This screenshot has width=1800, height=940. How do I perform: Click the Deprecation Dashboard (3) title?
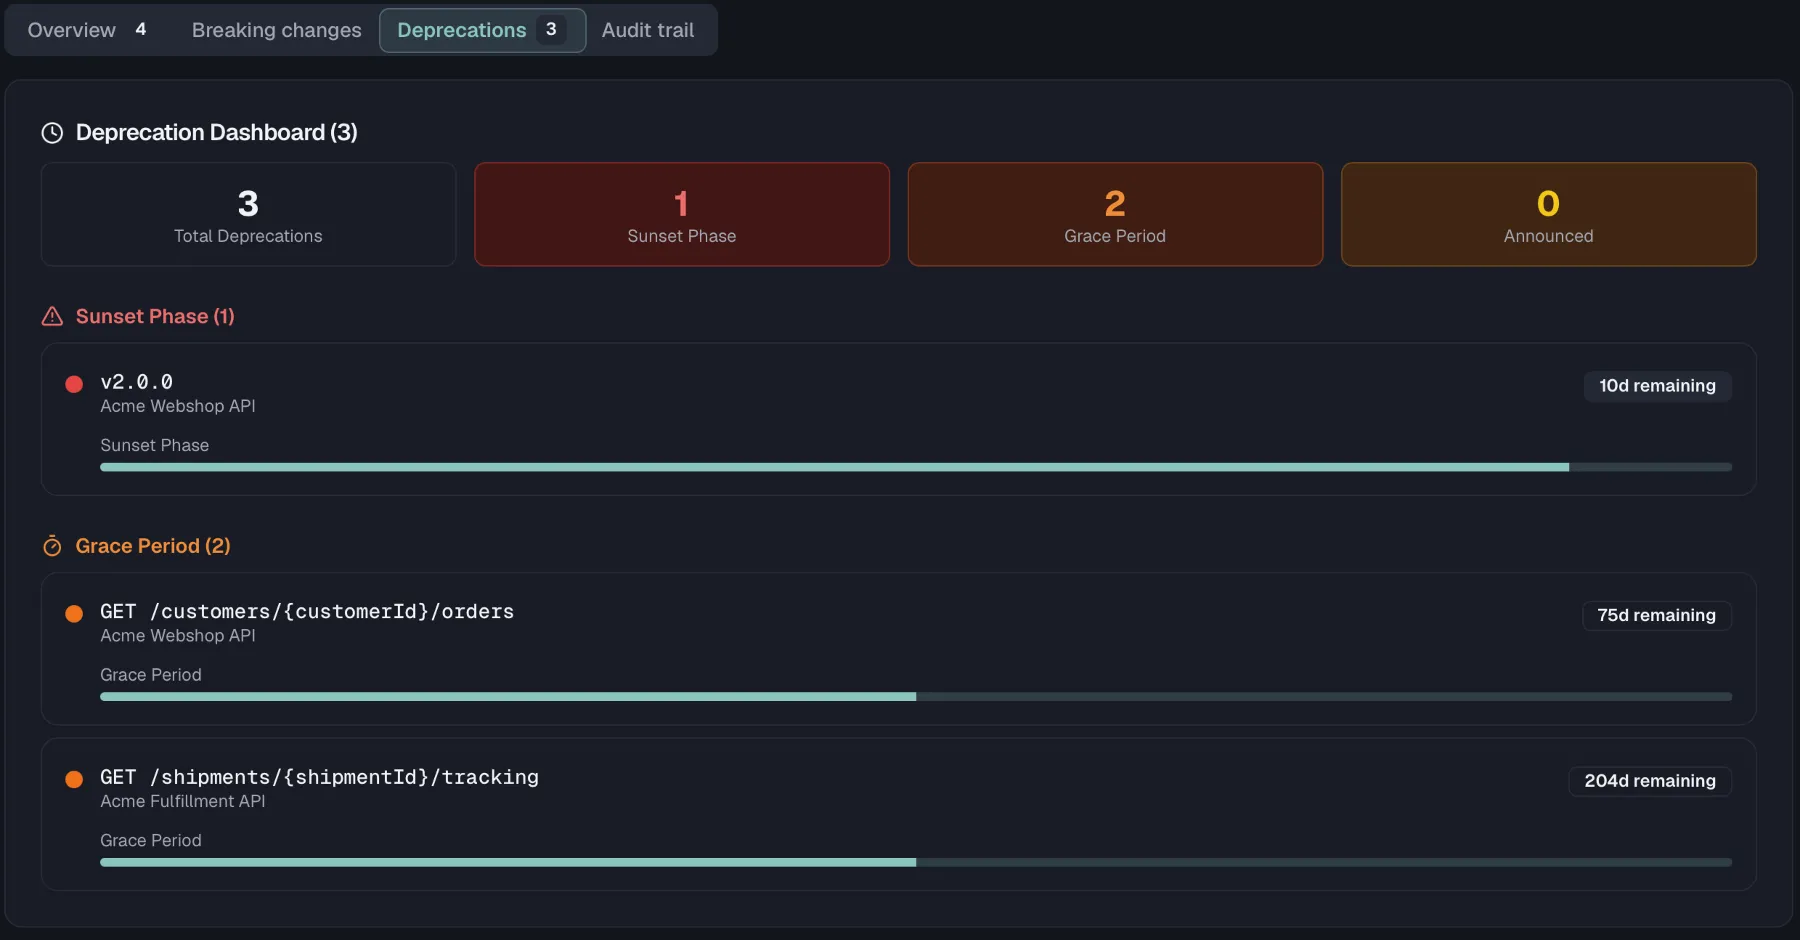coord(217,133)
